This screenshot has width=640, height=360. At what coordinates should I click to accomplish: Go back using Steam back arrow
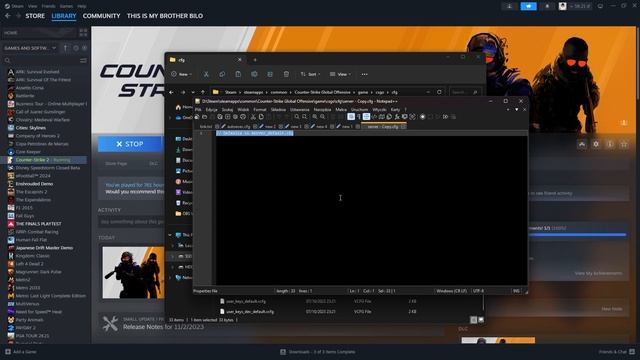coord(8,16)
